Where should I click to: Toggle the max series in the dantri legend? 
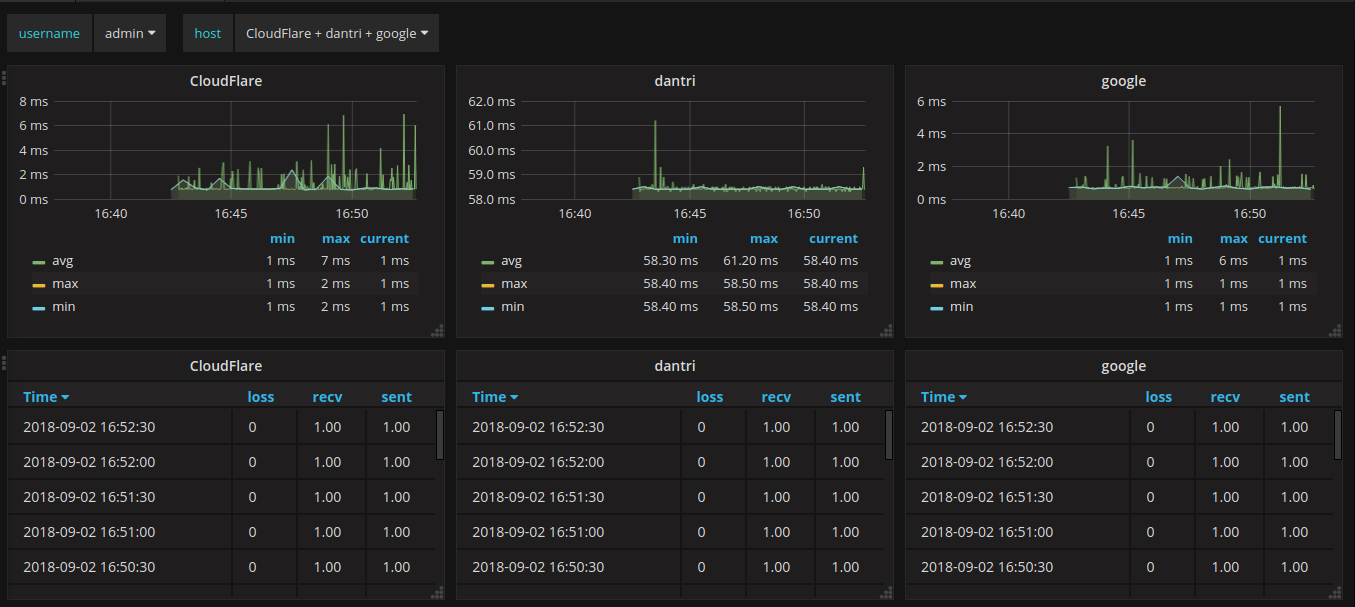514,284
